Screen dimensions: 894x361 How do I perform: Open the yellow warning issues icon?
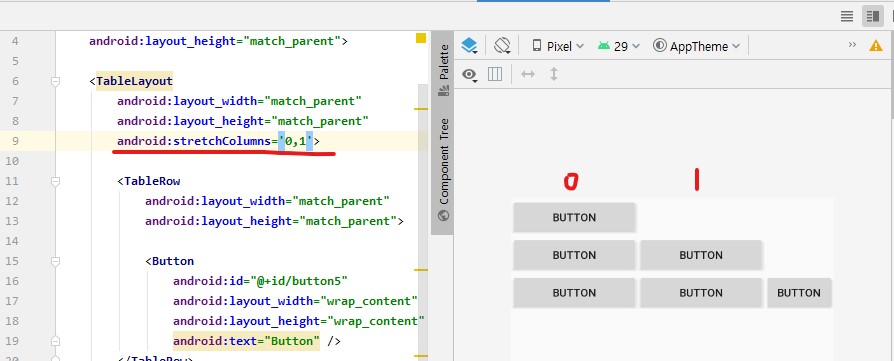tap(876, 46)
